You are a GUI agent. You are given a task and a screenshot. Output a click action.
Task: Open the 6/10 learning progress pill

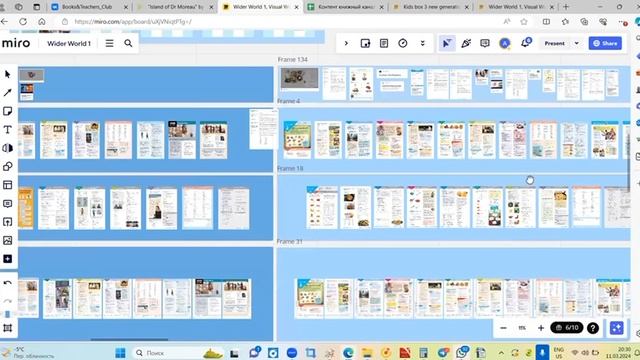567,328
